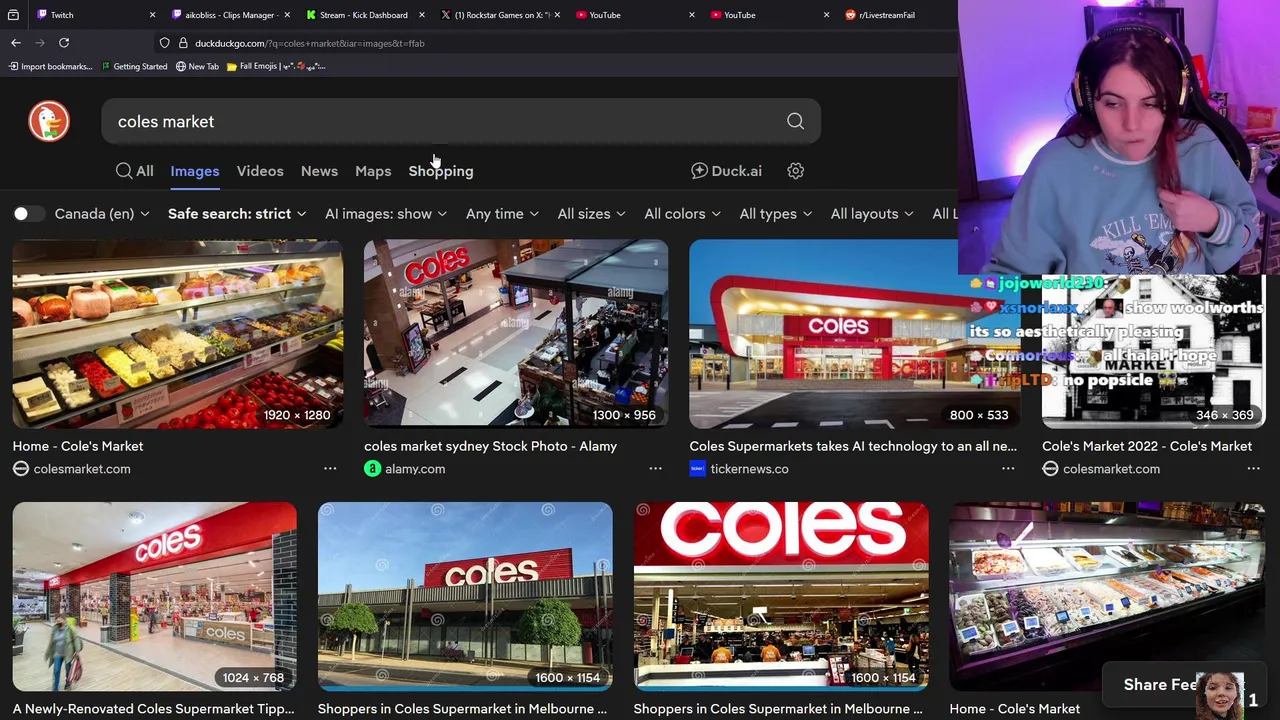
Task: Expand the All colors filter
Action: (682, 214)
